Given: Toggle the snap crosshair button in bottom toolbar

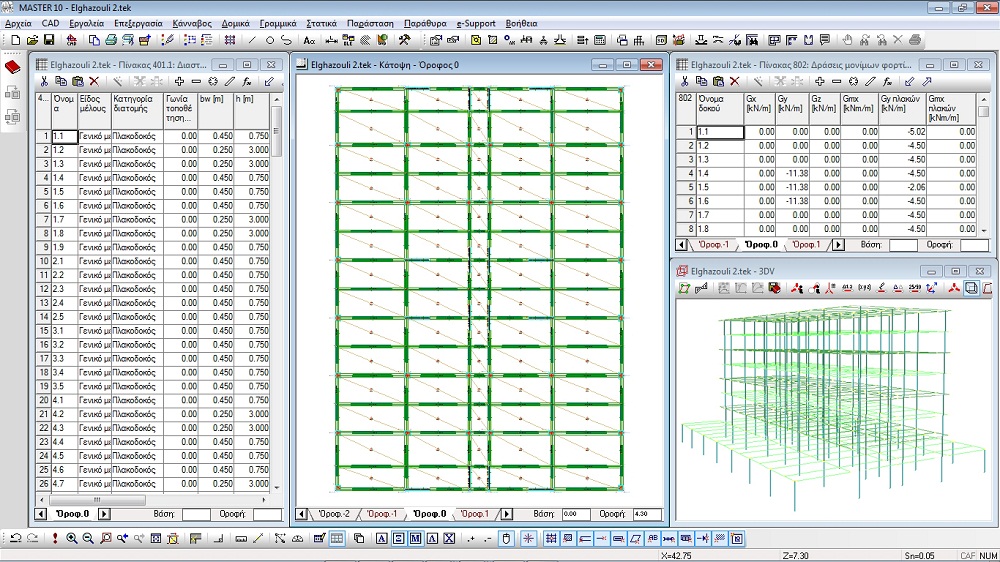Looking at the screenshot, I should coord(528,539).
